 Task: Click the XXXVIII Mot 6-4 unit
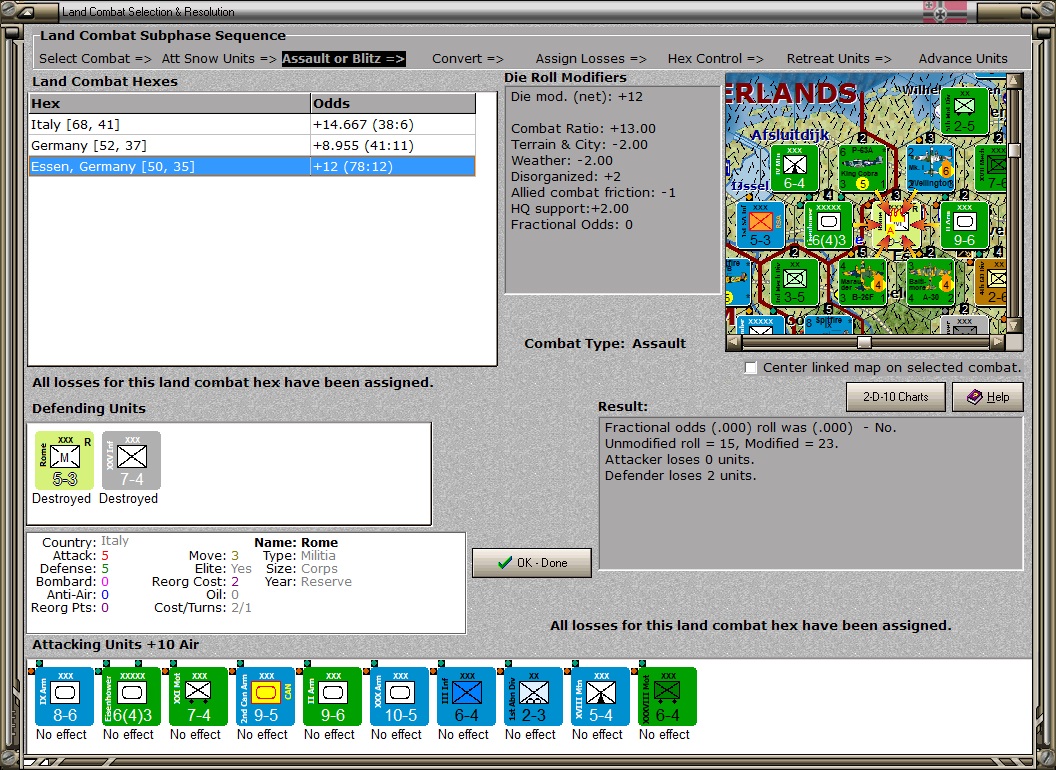667,697
